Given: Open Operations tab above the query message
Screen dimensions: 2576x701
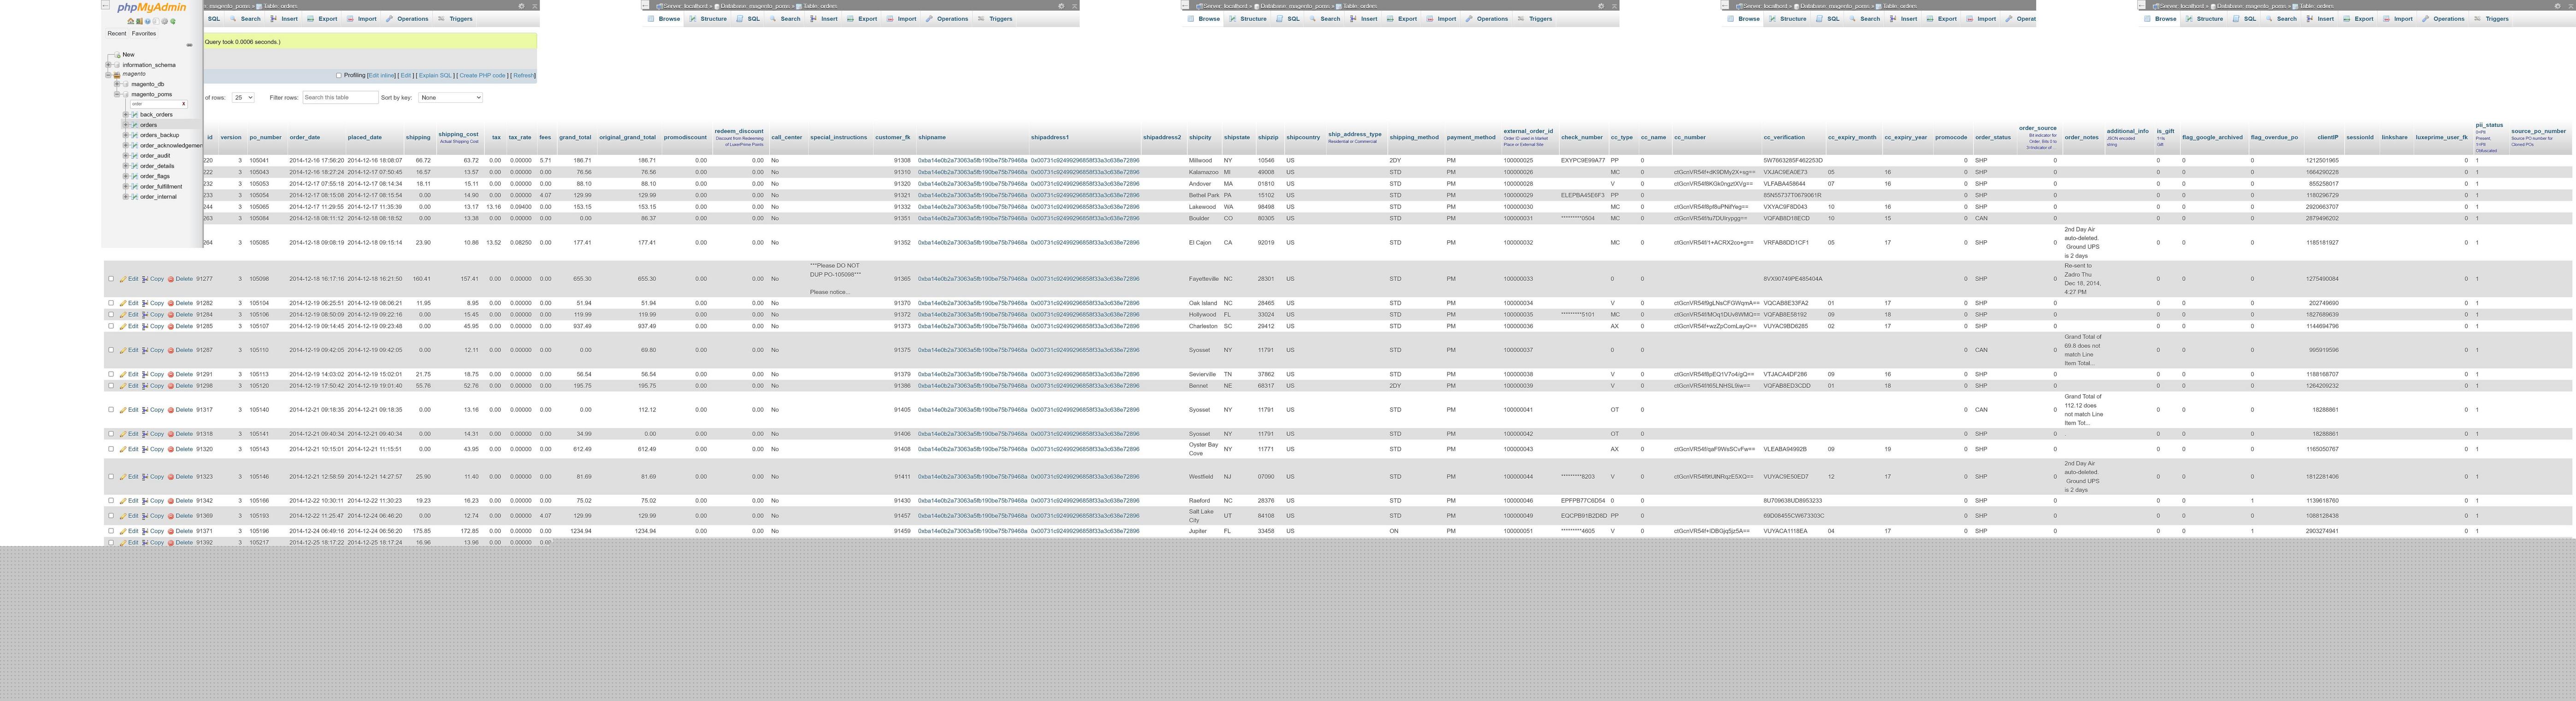Looking at the screenshot, I should (x=408, y=19).
